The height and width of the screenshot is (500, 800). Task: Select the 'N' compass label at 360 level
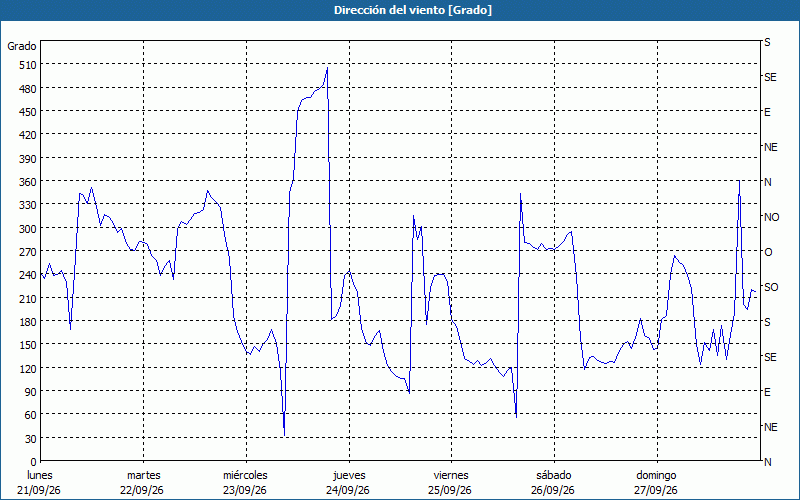coord(768,182)
